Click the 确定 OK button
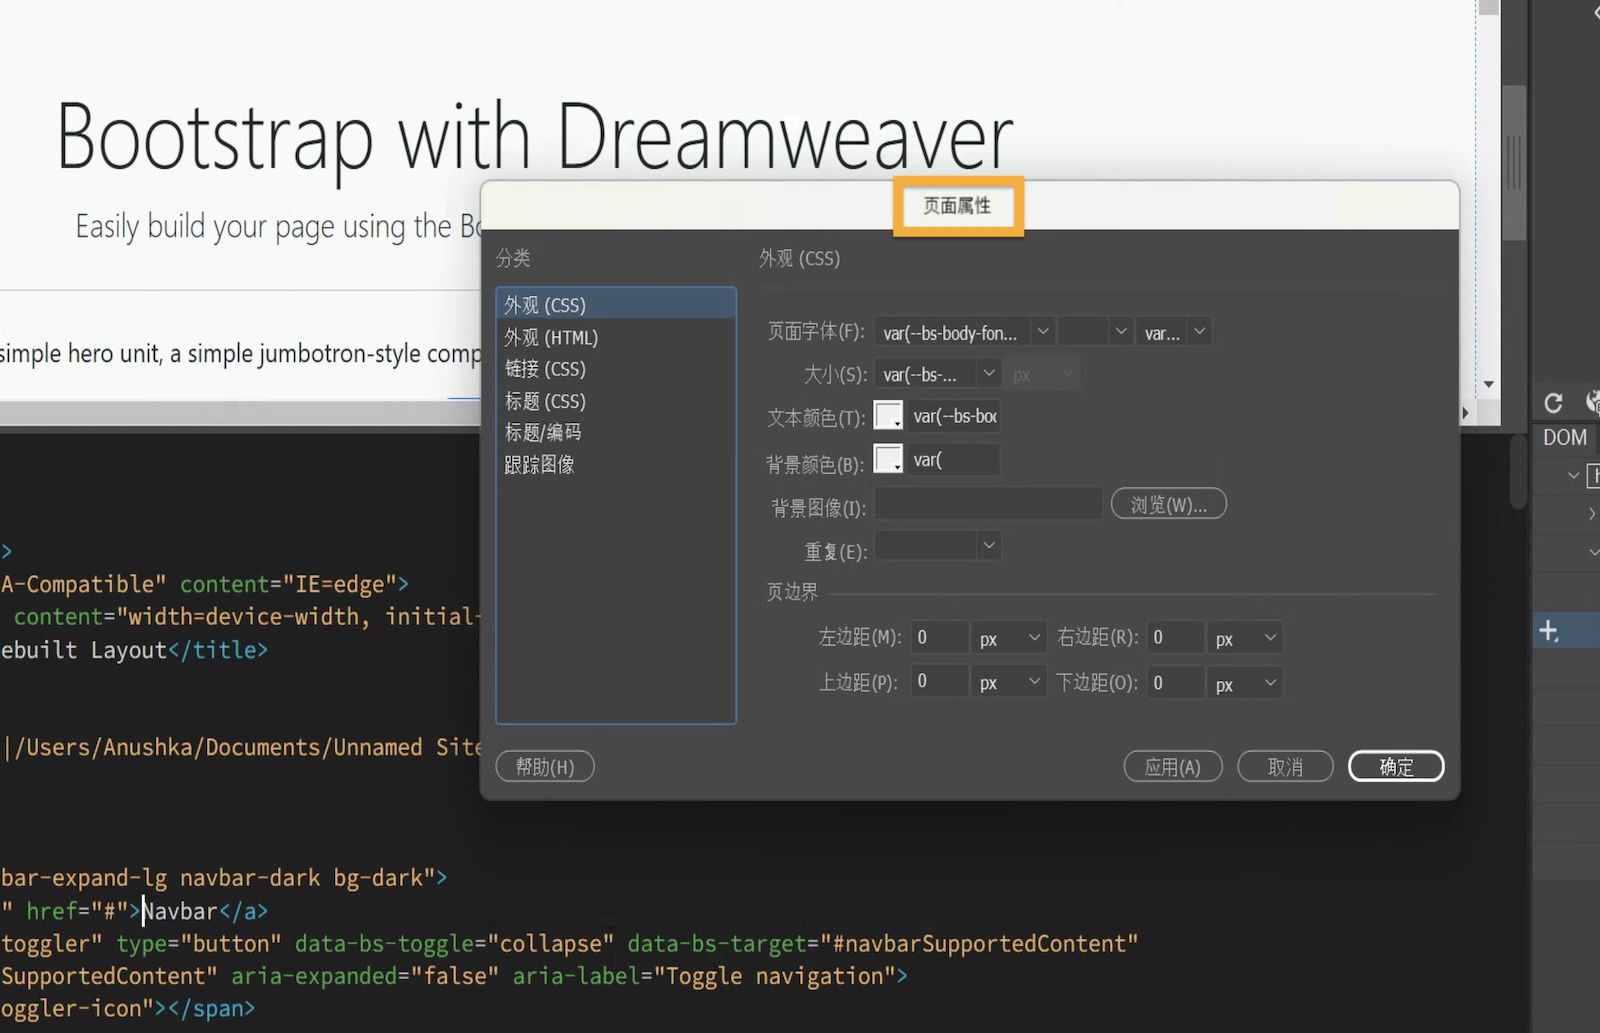Viewport: 1600px width, 1033px height. [1396, 766]
